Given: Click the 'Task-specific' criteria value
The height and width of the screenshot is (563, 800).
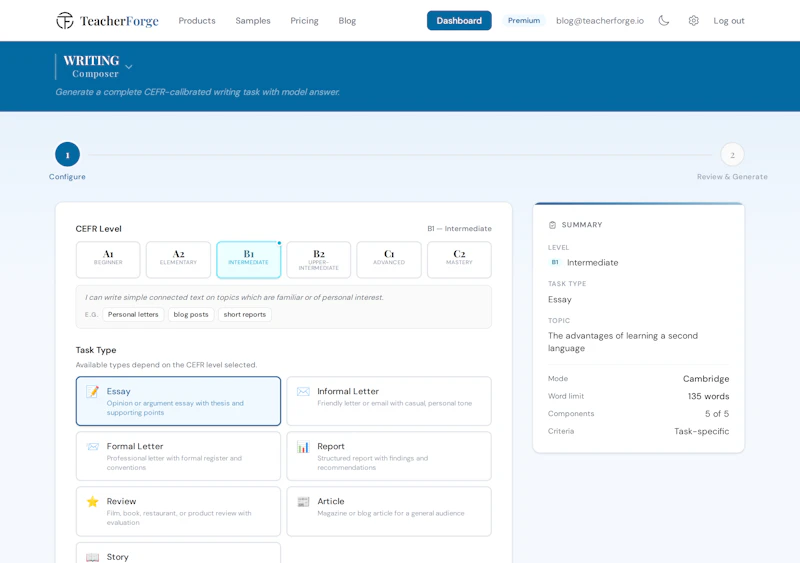Looking at the screenshot, I should 702,431.
